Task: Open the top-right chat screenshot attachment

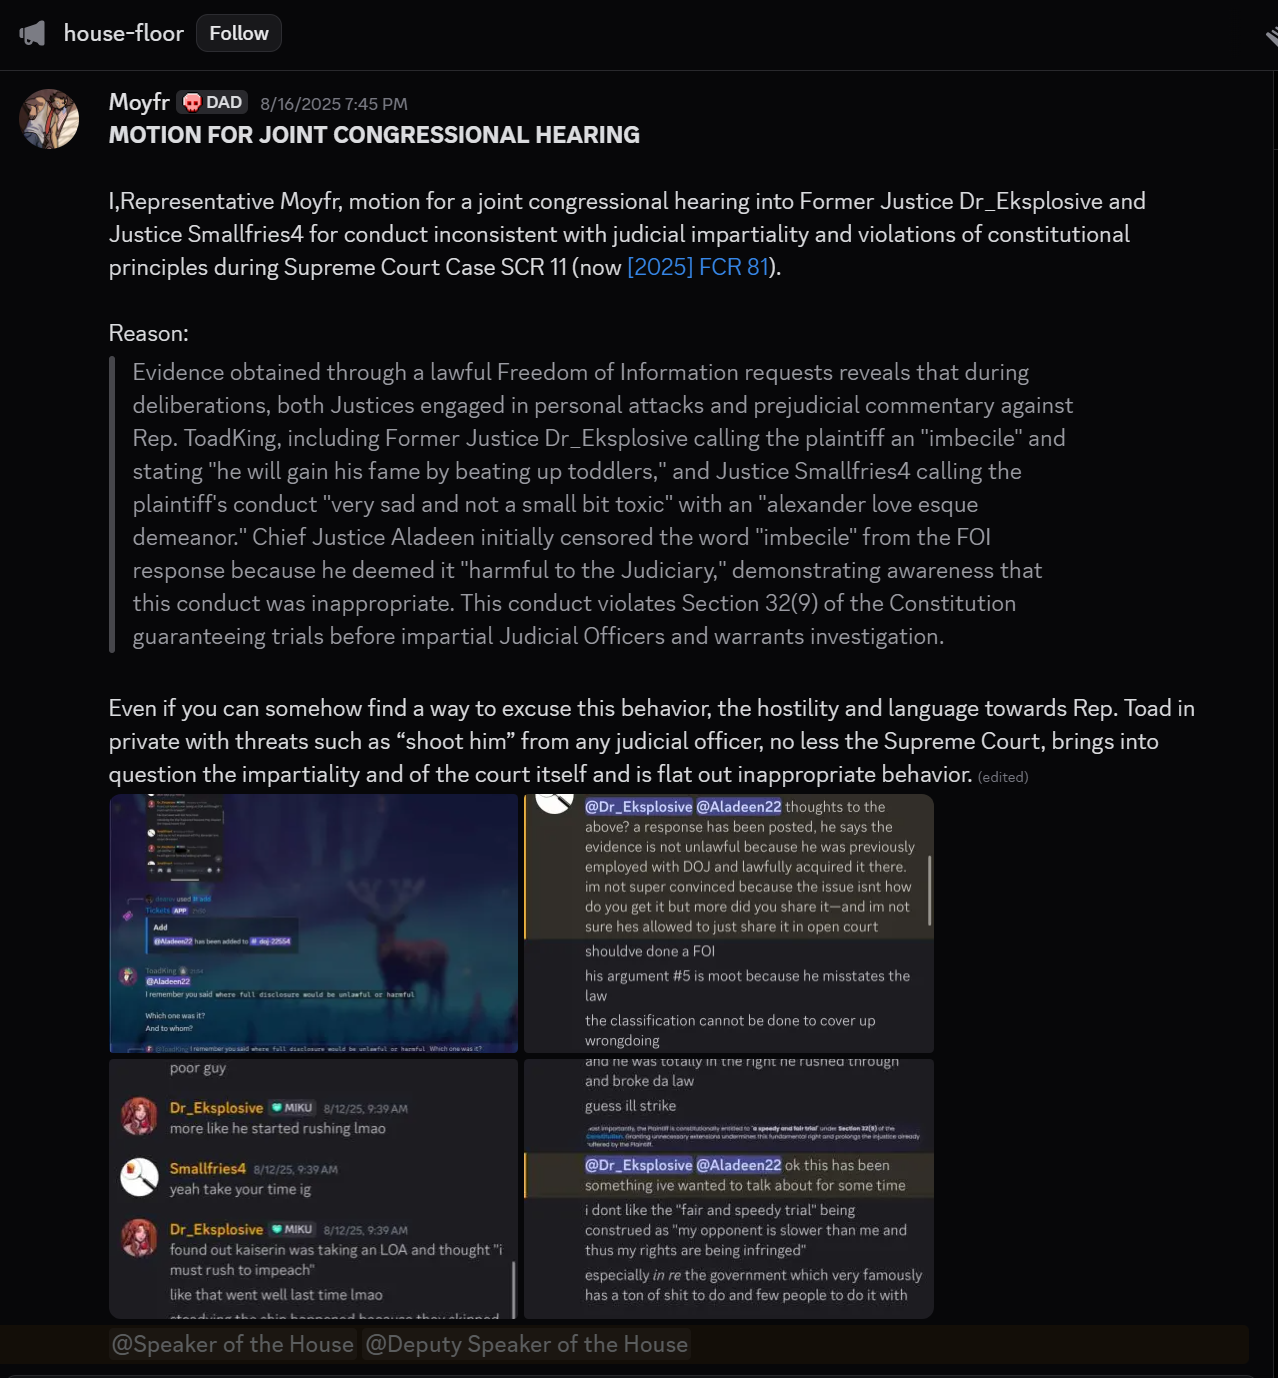Action: 729,923
